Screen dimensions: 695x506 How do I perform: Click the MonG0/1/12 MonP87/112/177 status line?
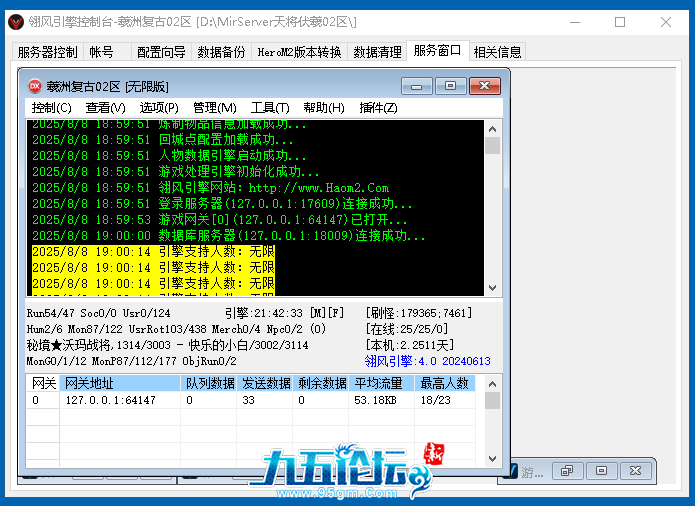tap(131, 361)
